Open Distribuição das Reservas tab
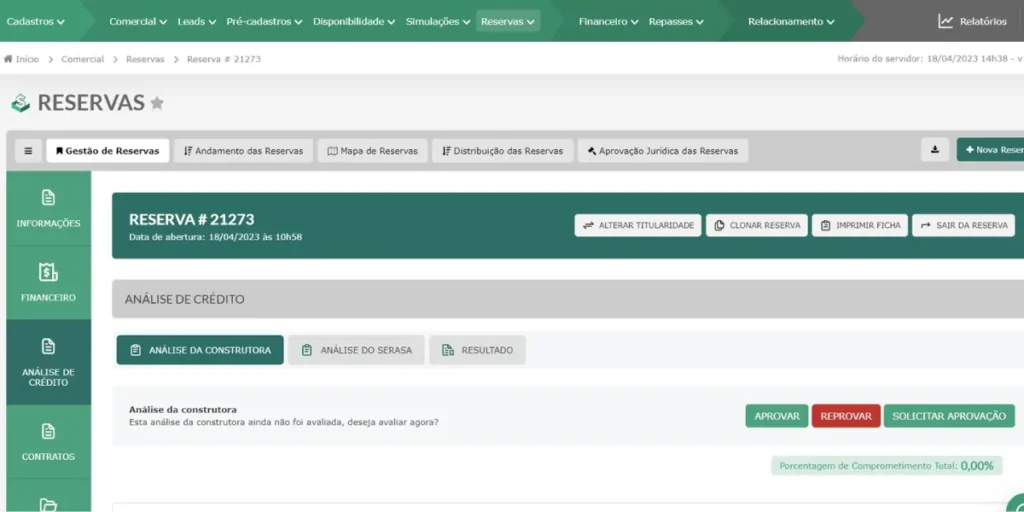This screenshot has width=1024, height=512. coord(502,150)
